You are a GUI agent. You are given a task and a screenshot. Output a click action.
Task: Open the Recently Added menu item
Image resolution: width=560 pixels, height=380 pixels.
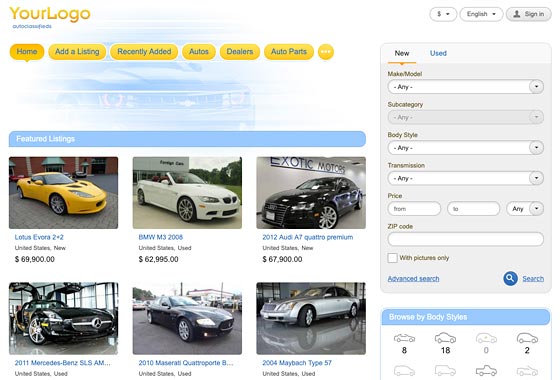tap(144, 52)
